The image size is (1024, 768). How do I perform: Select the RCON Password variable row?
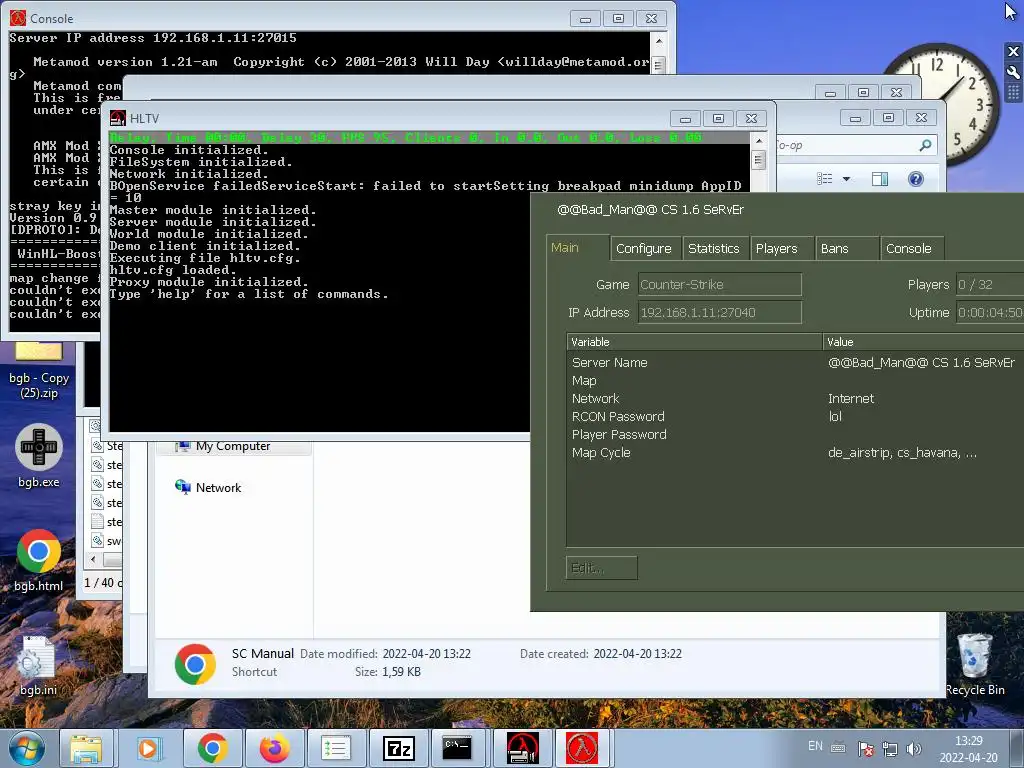point(795,417)
